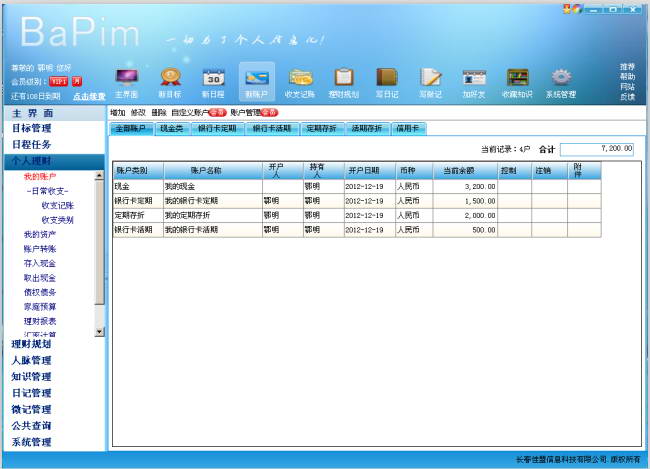Click the 新目标 medal icon
The height and width of the screenshot is (469, 650).
pos(170,78)
